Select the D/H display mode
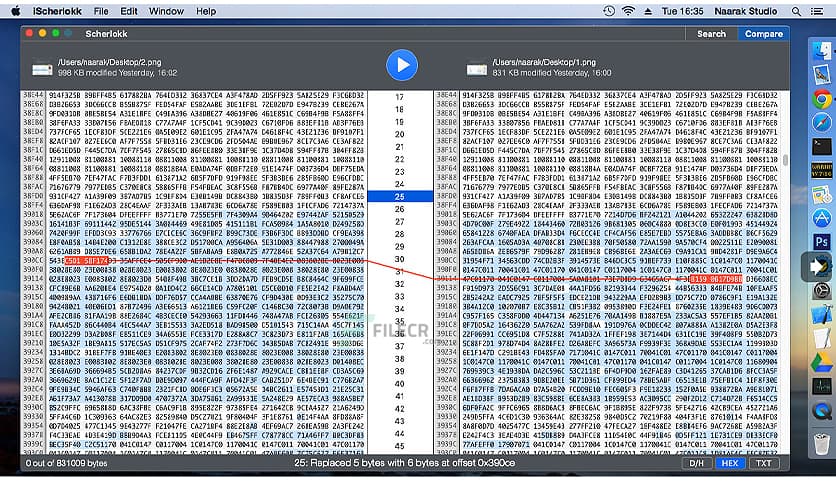The image size is (836, 484). pos(696,463)
